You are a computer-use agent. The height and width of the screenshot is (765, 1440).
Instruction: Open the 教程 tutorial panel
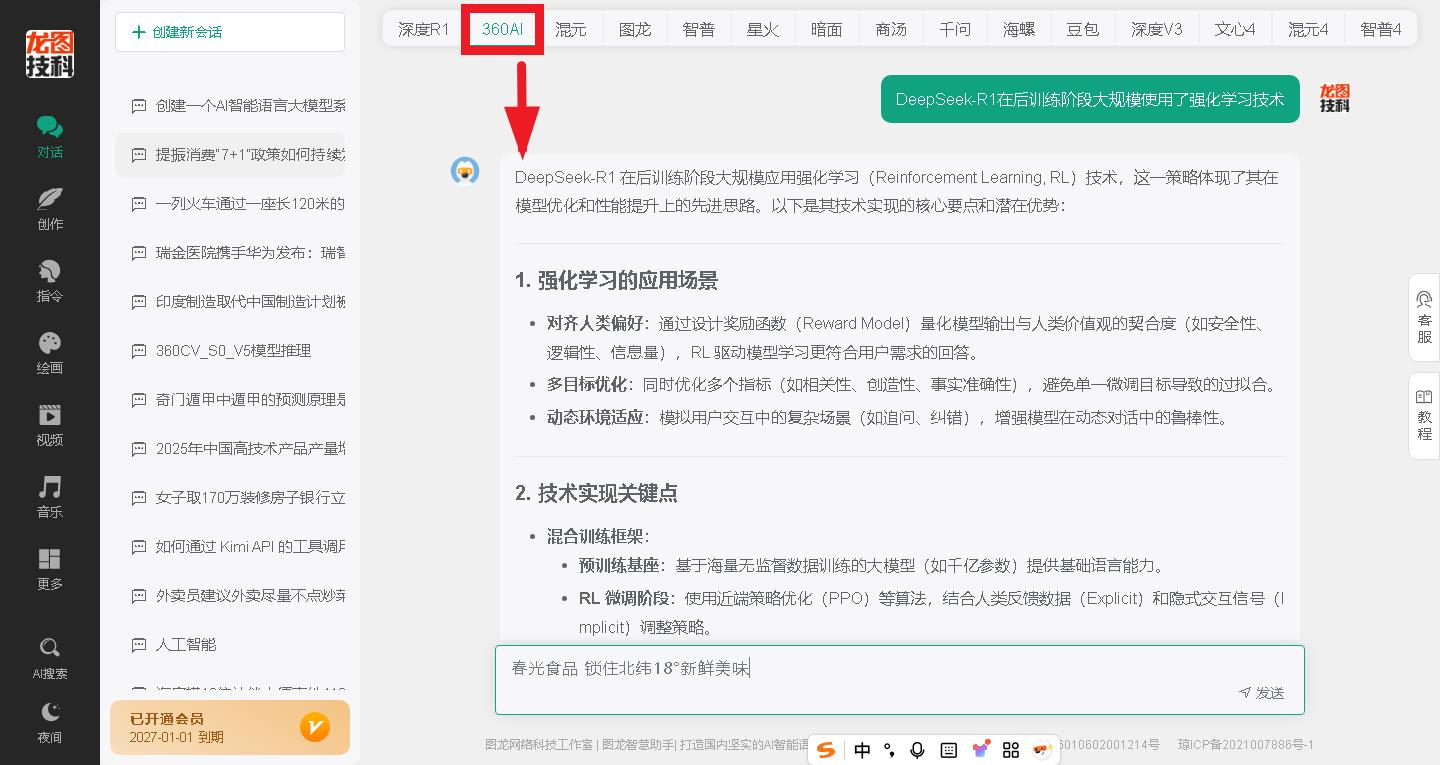1424,415
